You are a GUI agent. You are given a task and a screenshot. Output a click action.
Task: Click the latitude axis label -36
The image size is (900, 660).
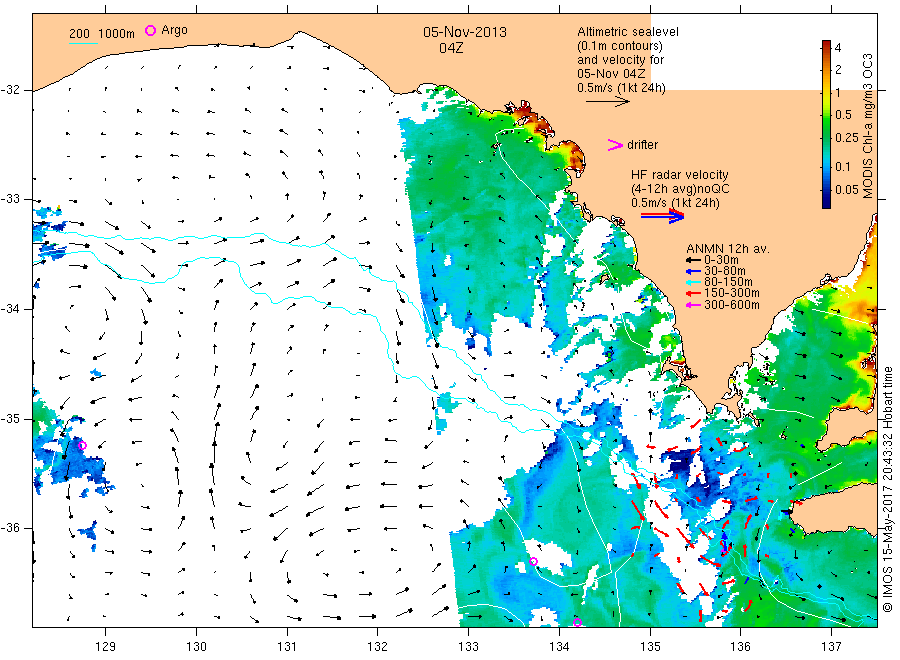pyautogui.click(x=10, y=529)
